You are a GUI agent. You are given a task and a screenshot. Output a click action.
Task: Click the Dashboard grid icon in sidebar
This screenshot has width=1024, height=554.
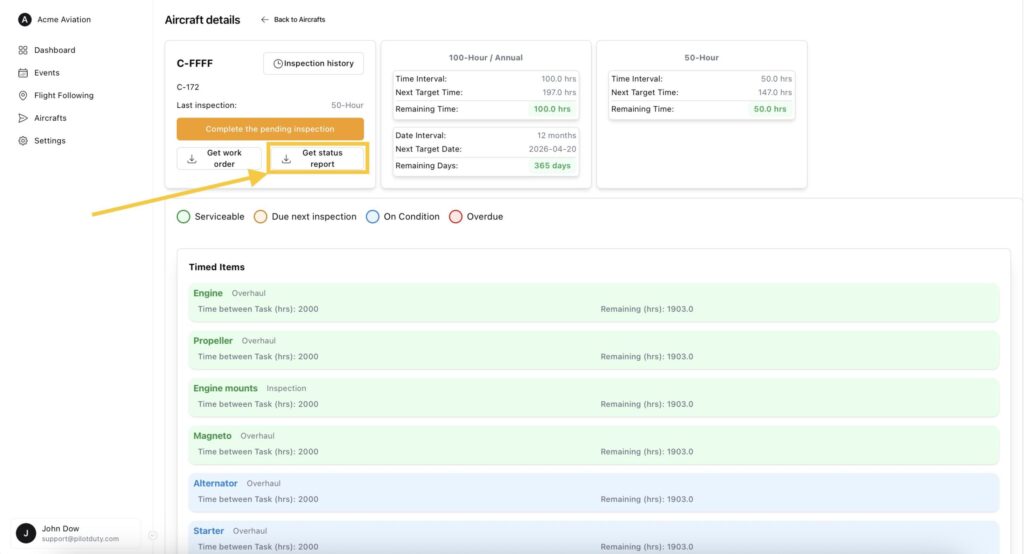(x=23, y=50)
